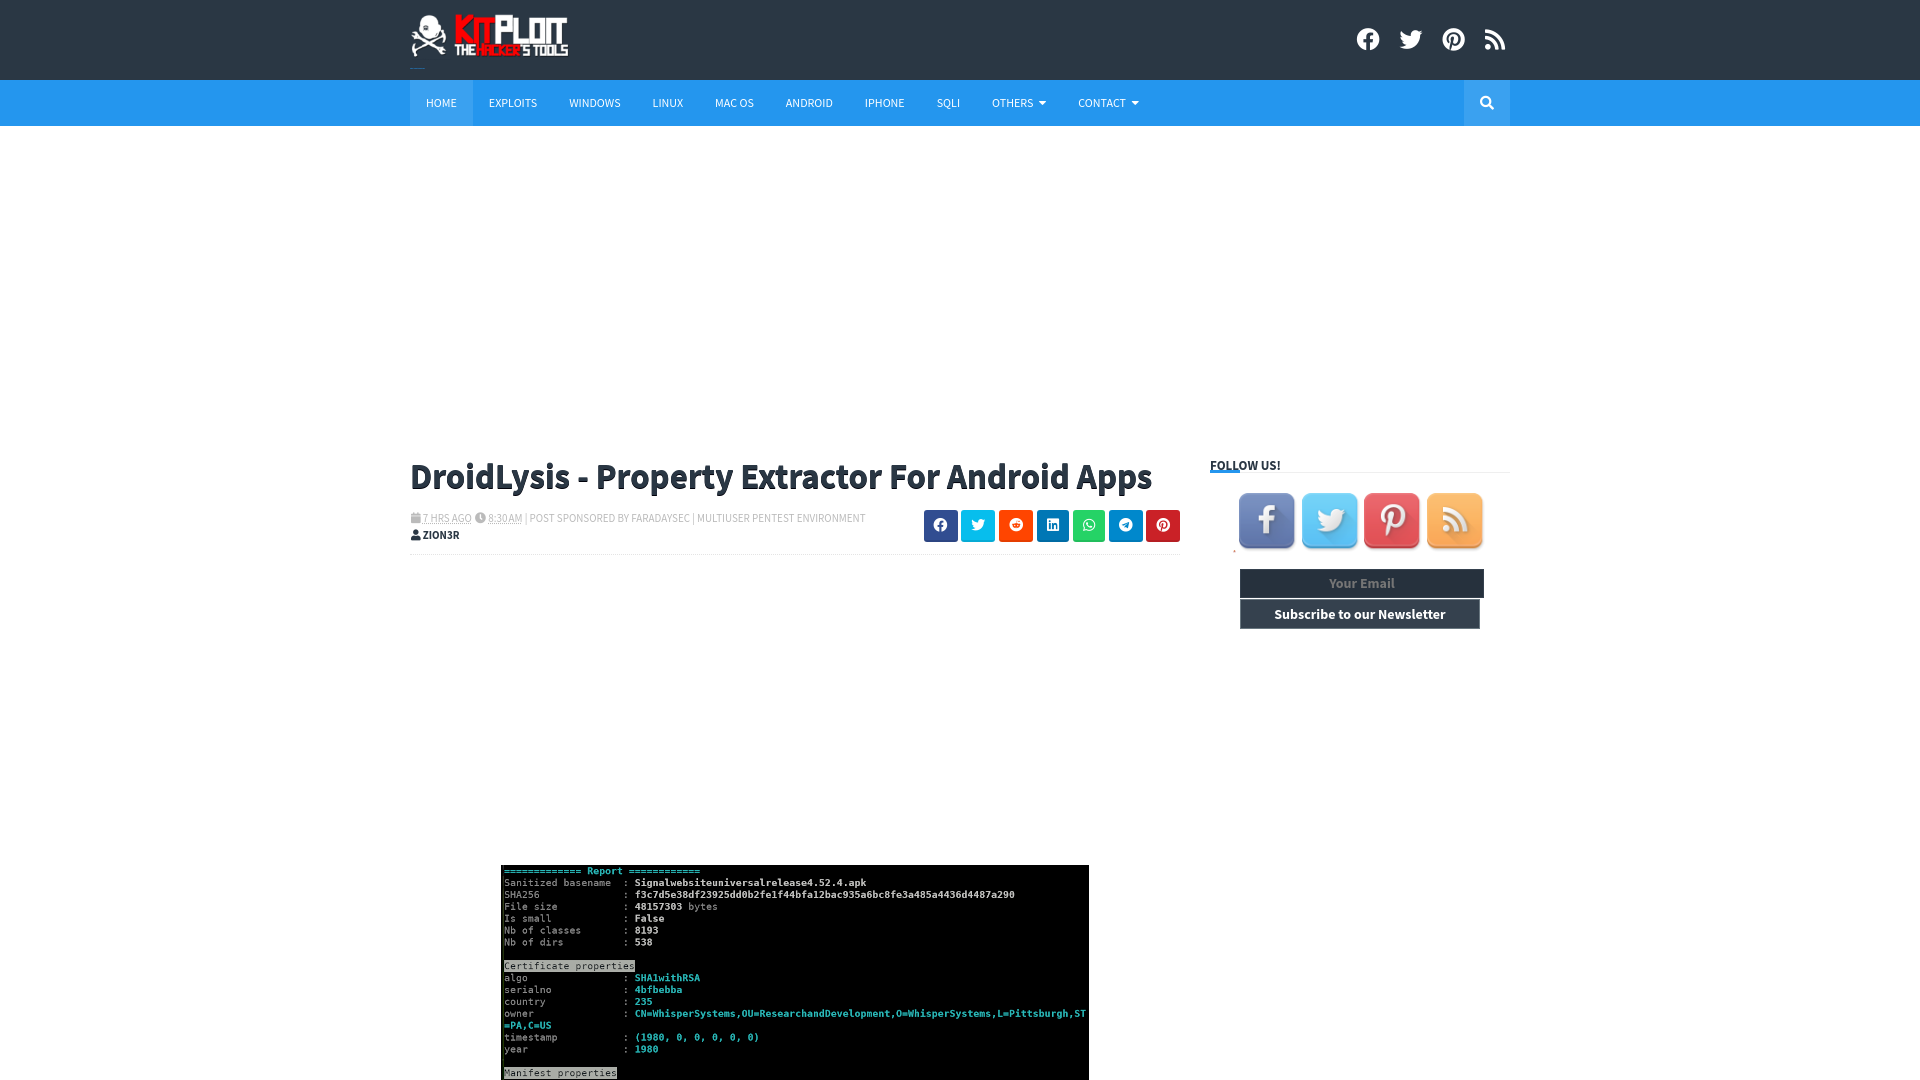Click the large RSS follow tile
This screenshot has height=1080, width=1920.
(1455, 521)
